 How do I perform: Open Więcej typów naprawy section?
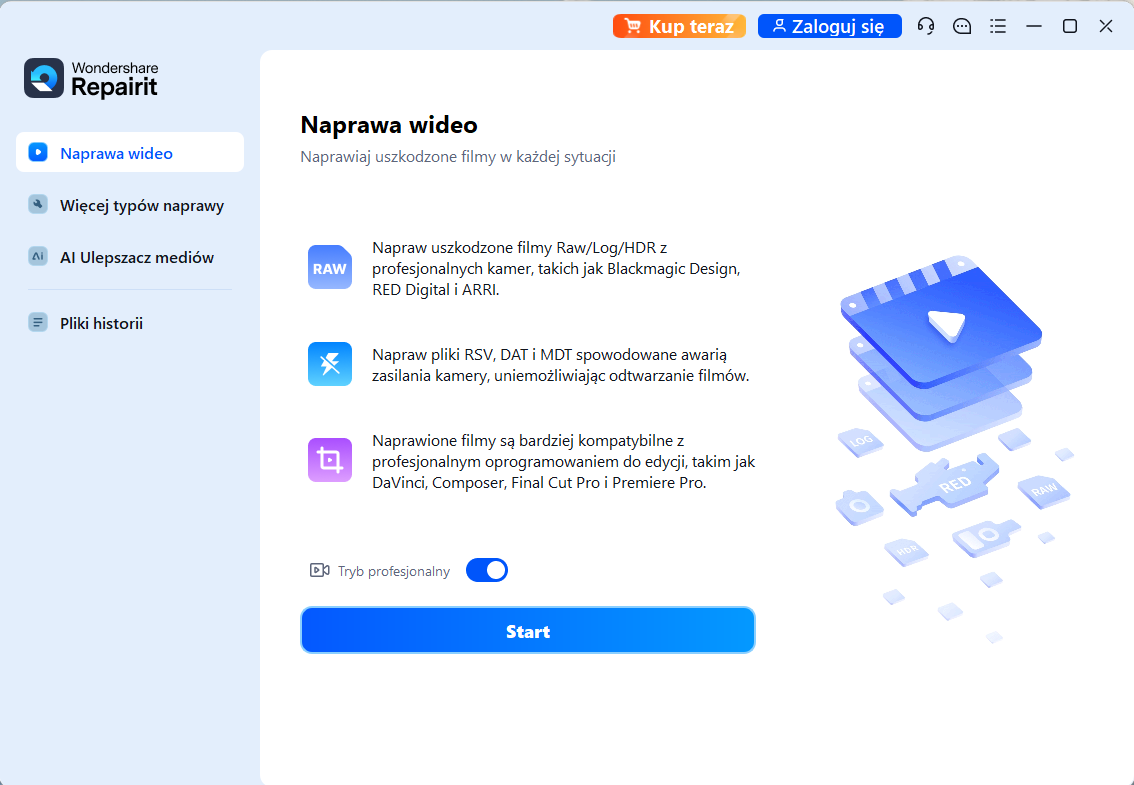pos(130,205)
